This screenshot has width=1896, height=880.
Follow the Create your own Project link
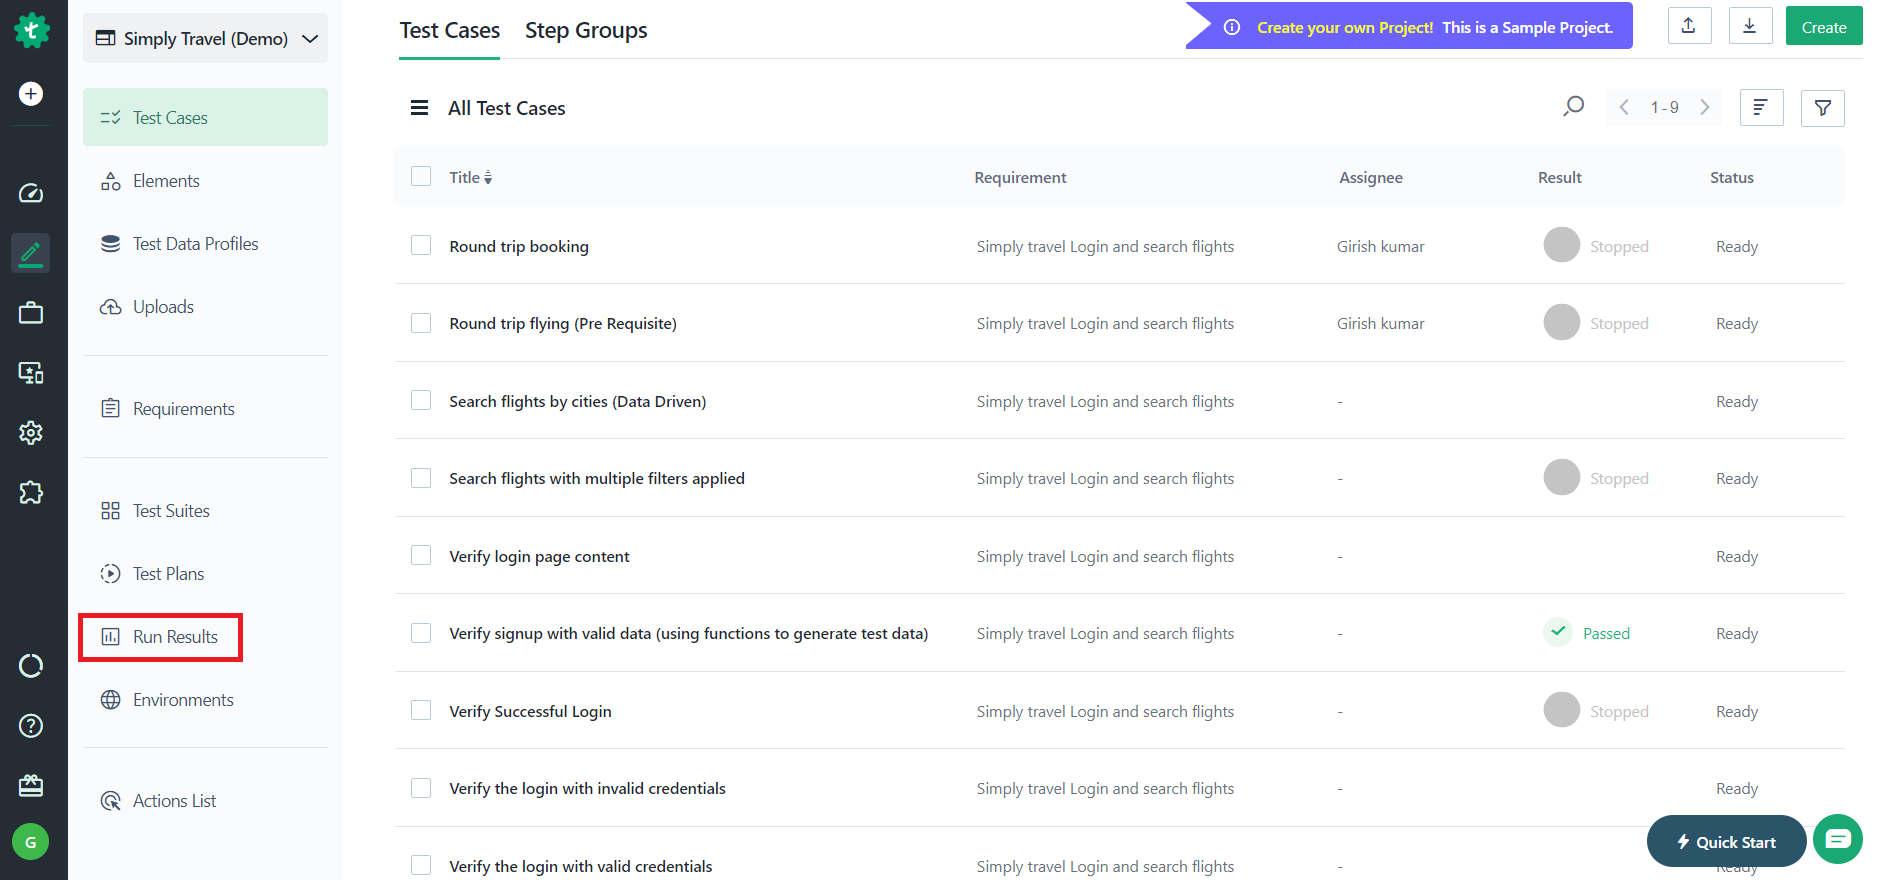[1345, 28]
